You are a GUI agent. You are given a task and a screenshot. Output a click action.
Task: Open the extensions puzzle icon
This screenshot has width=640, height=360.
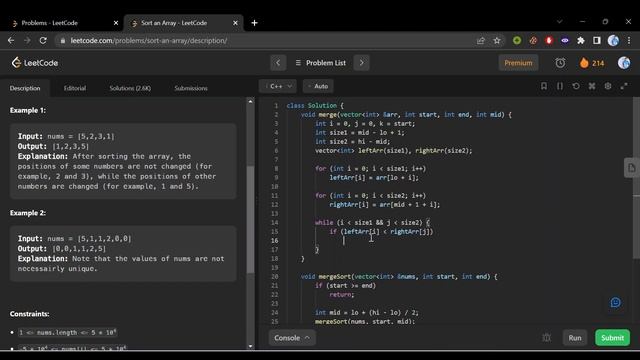pos(581,40)
